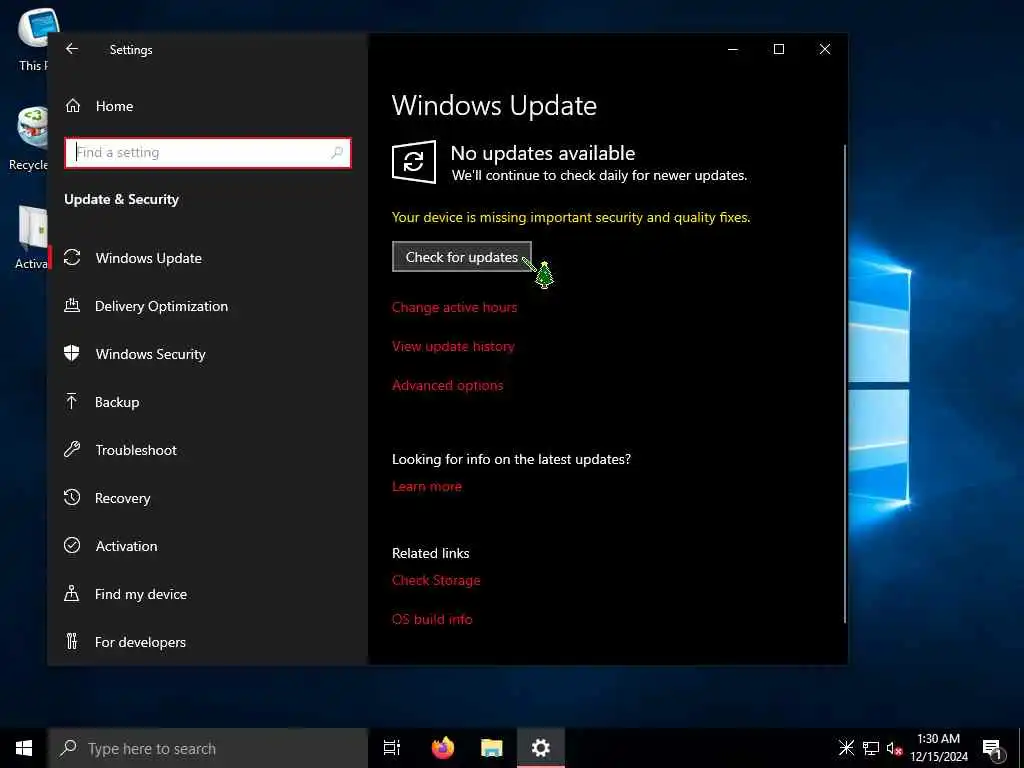Open the Windows Start menu
Image resolution: width=1024 pixels, height=768 pixels.
coord(24,748)
